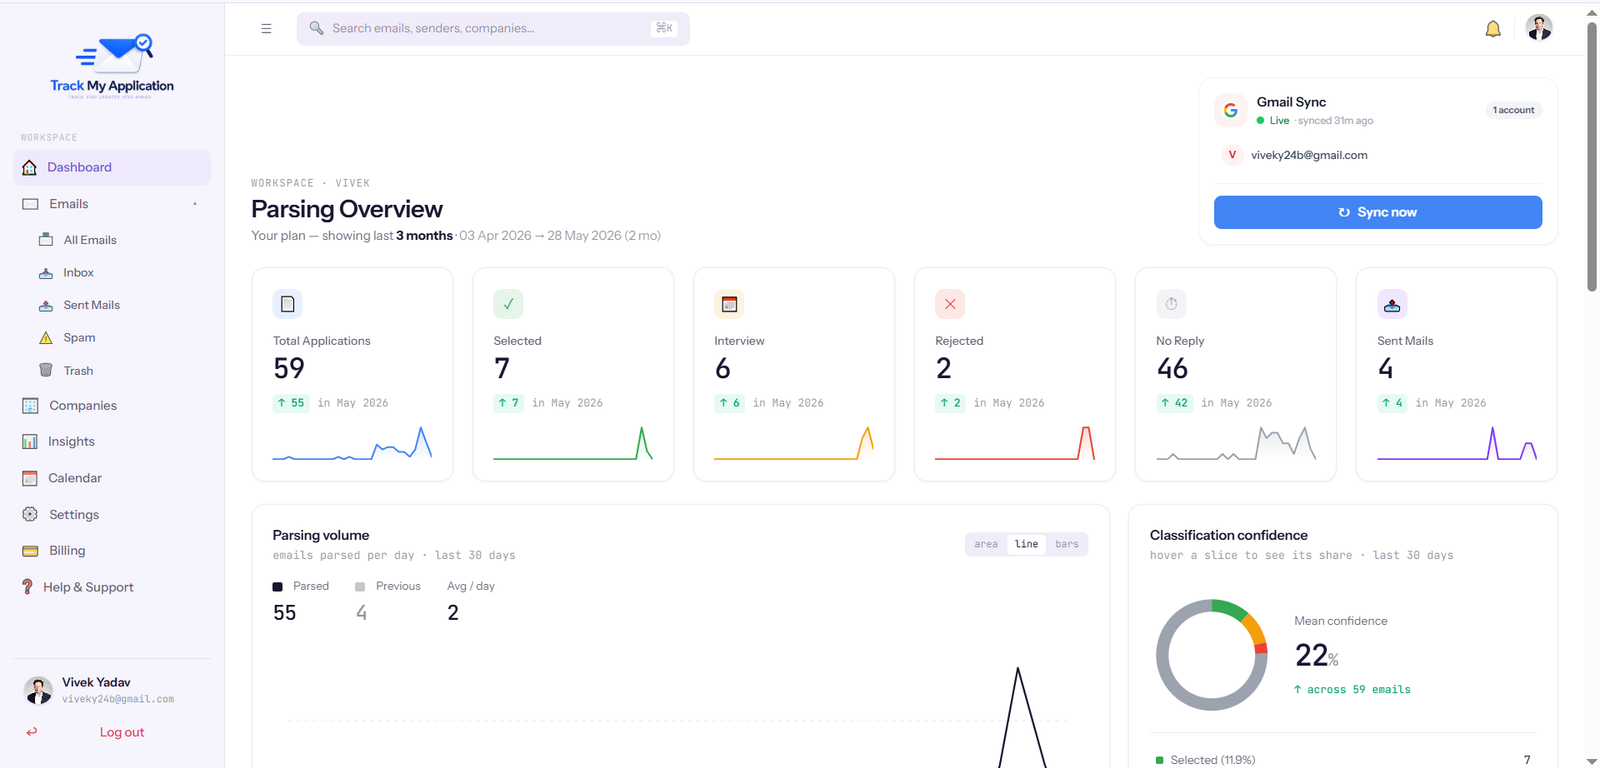Open the Dashboard menu item

point(112,167)
